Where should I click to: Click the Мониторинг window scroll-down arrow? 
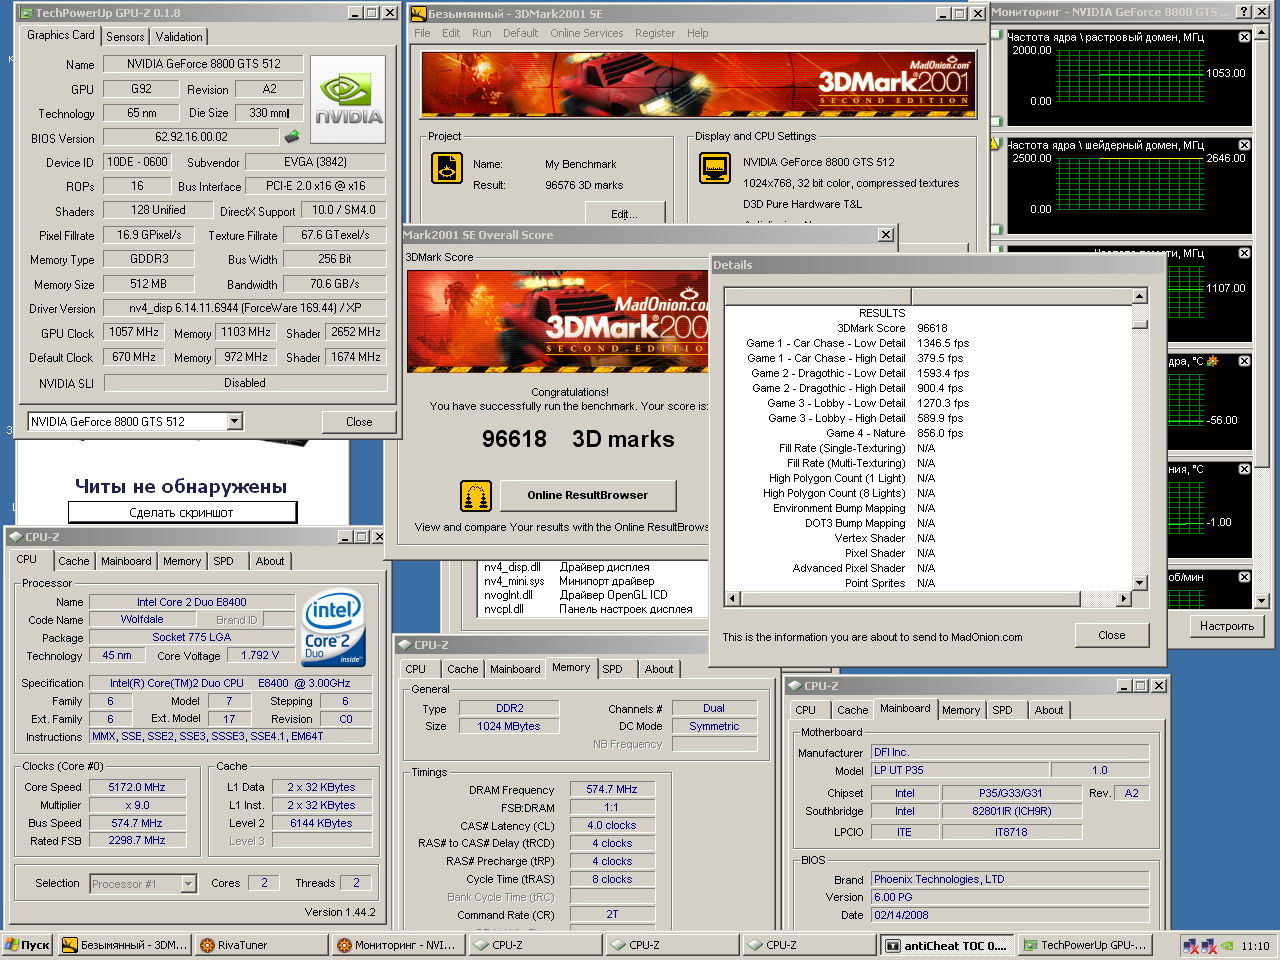pyautogui.click(x=1262, y=600)
